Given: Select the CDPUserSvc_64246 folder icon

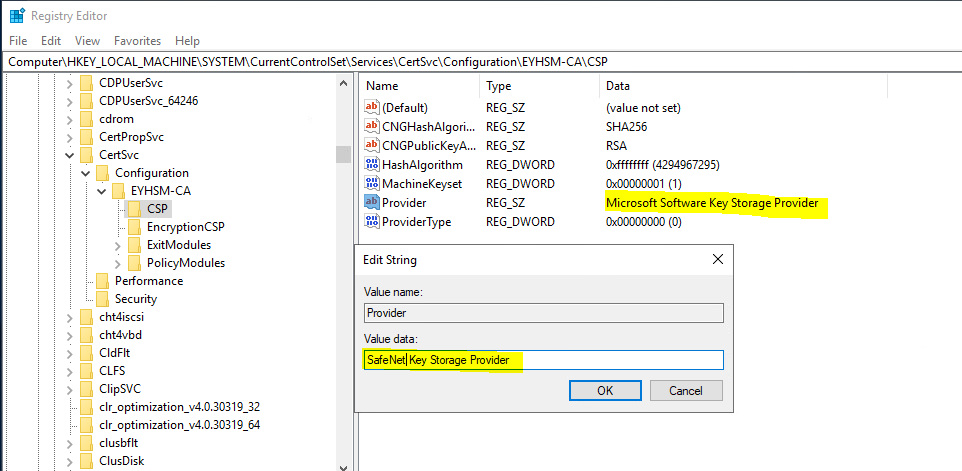Looking at the screenshot, I should (x=87, y=101).
